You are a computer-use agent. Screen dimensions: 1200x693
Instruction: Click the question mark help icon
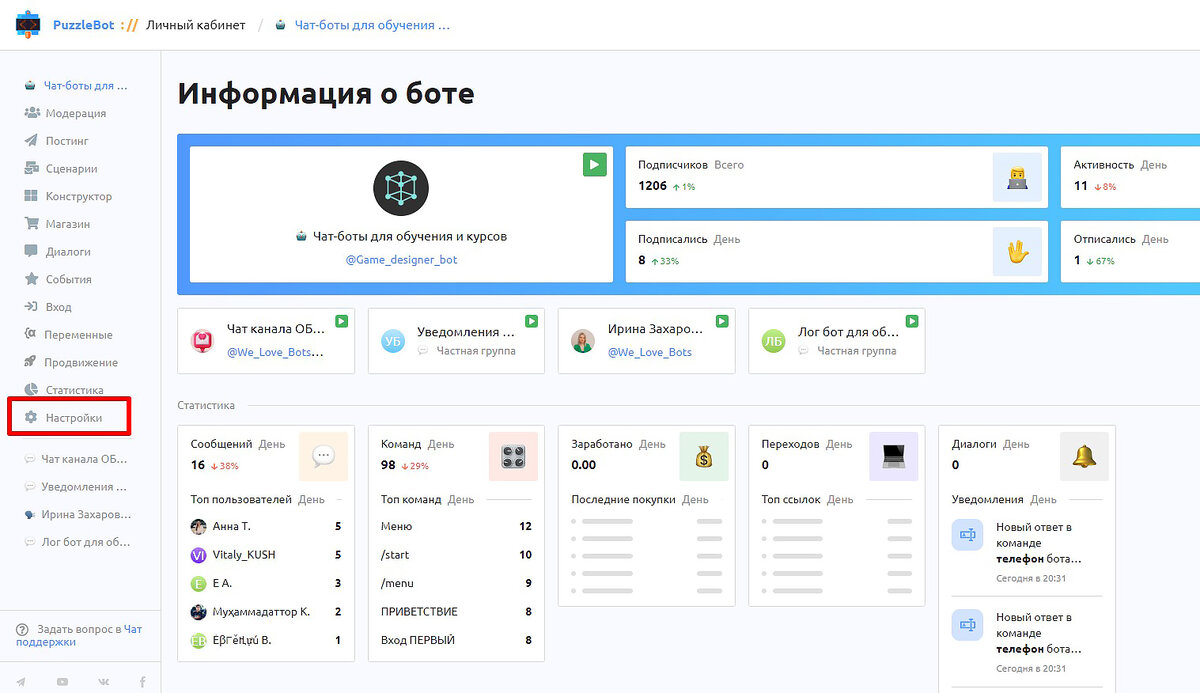[x=22, y=630]
